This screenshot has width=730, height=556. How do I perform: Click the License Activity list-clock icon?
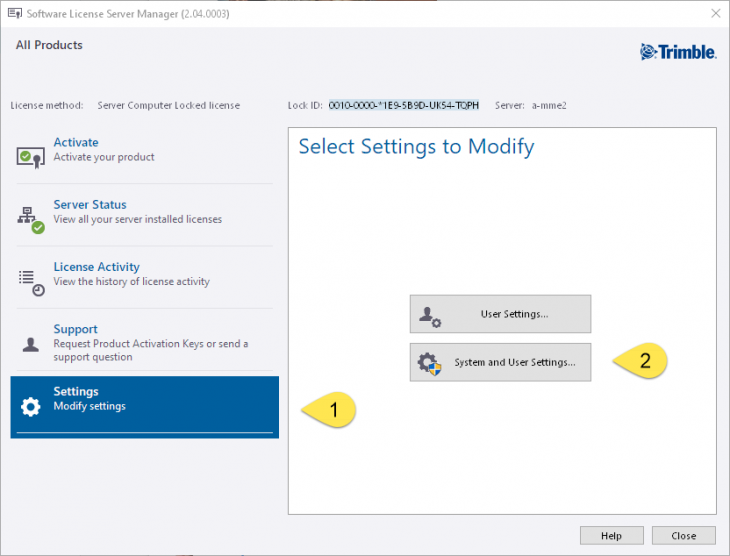[x=31, y=283]
